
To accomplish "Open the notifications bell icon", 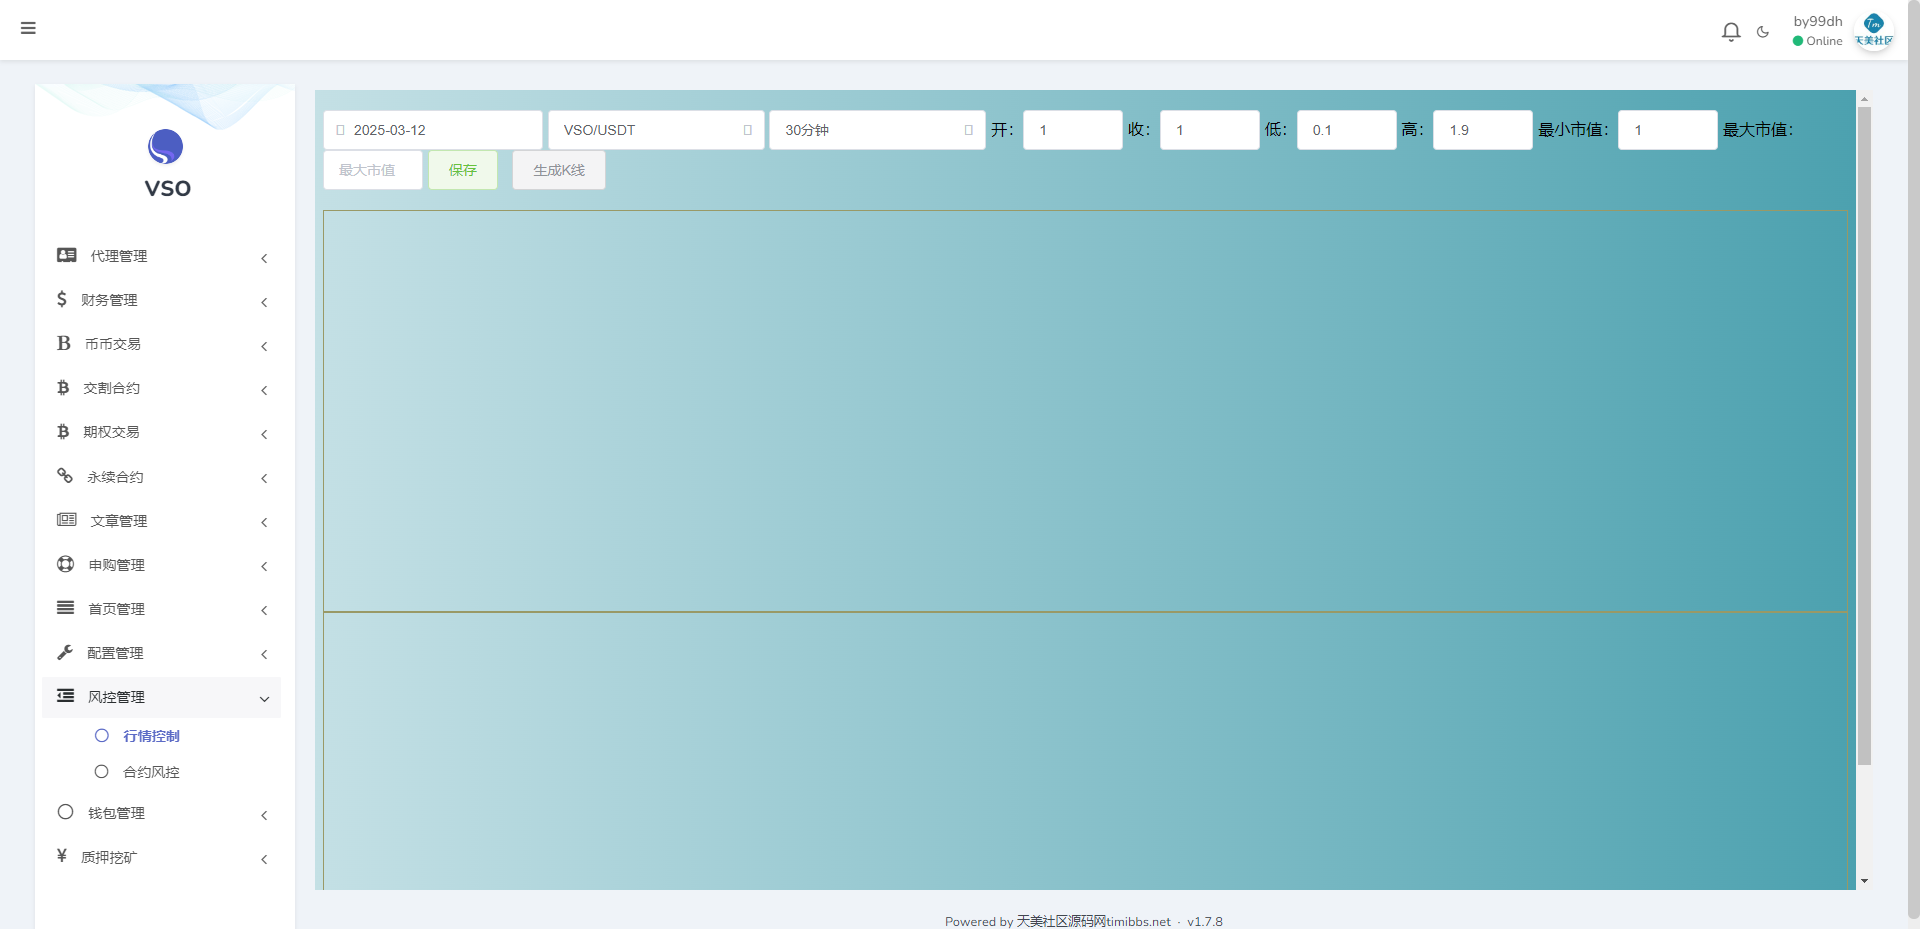I will coord(1731,32).
